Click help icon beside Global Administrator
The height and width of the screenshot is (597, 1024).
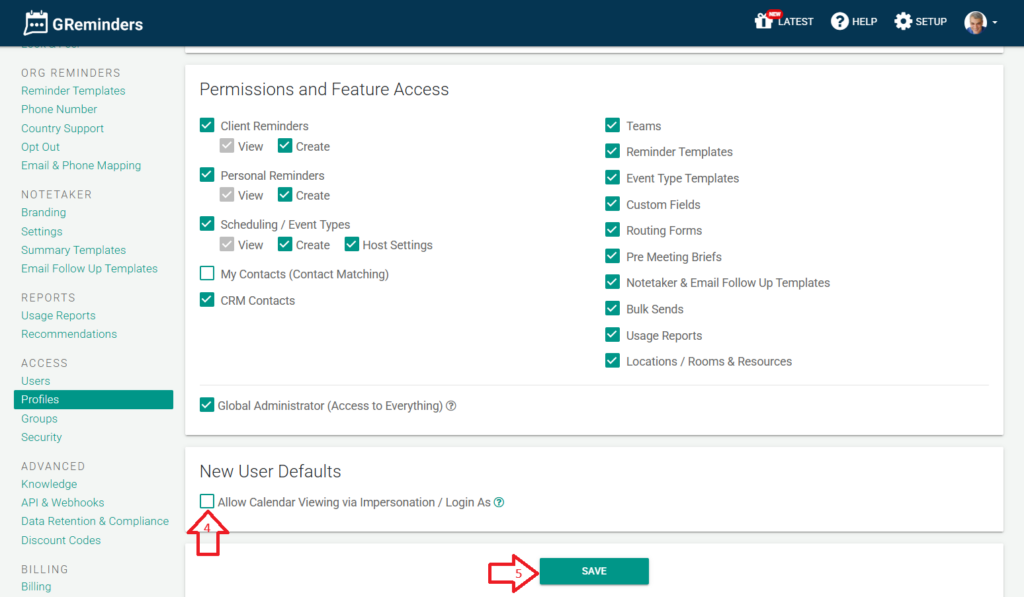[451, 406]
